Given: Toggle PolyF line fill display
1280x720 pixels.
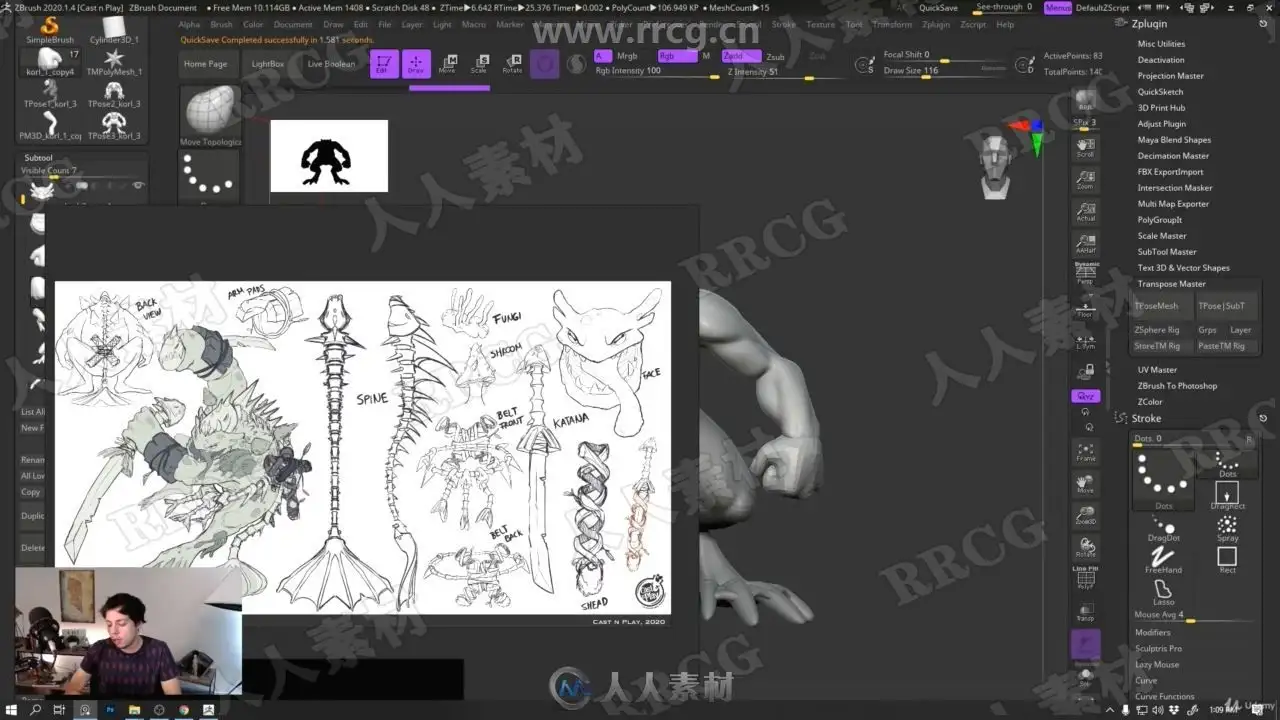Looking at the screenshot, I should click(1085, 579).
